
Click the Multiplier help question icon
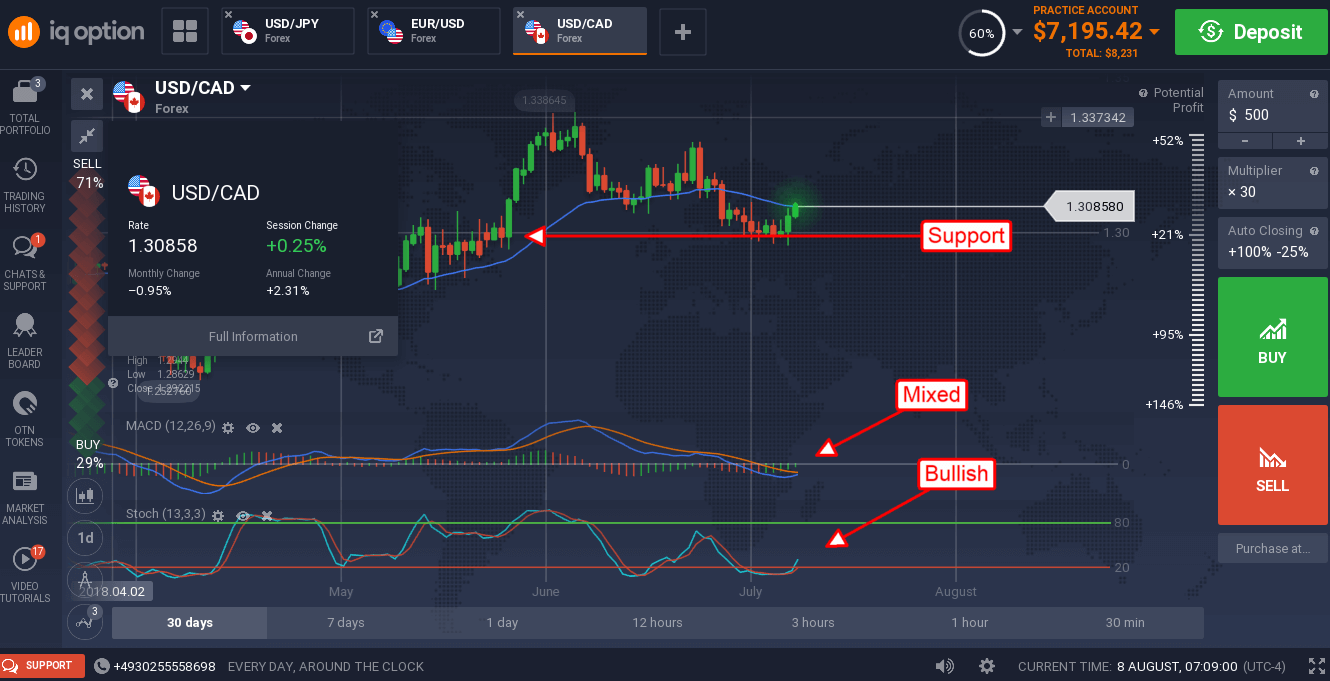pyautogui.click(x=1314, y=171)
